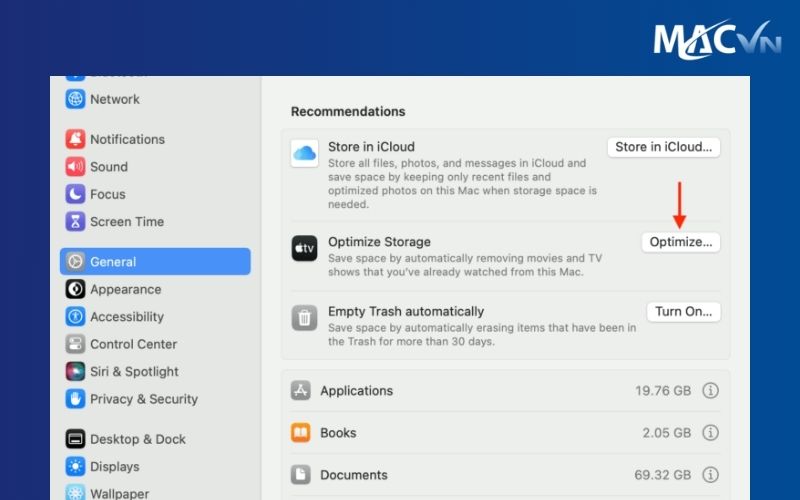
Task: Click the Accessibility icon in sidebar
Action: [75, 316]
